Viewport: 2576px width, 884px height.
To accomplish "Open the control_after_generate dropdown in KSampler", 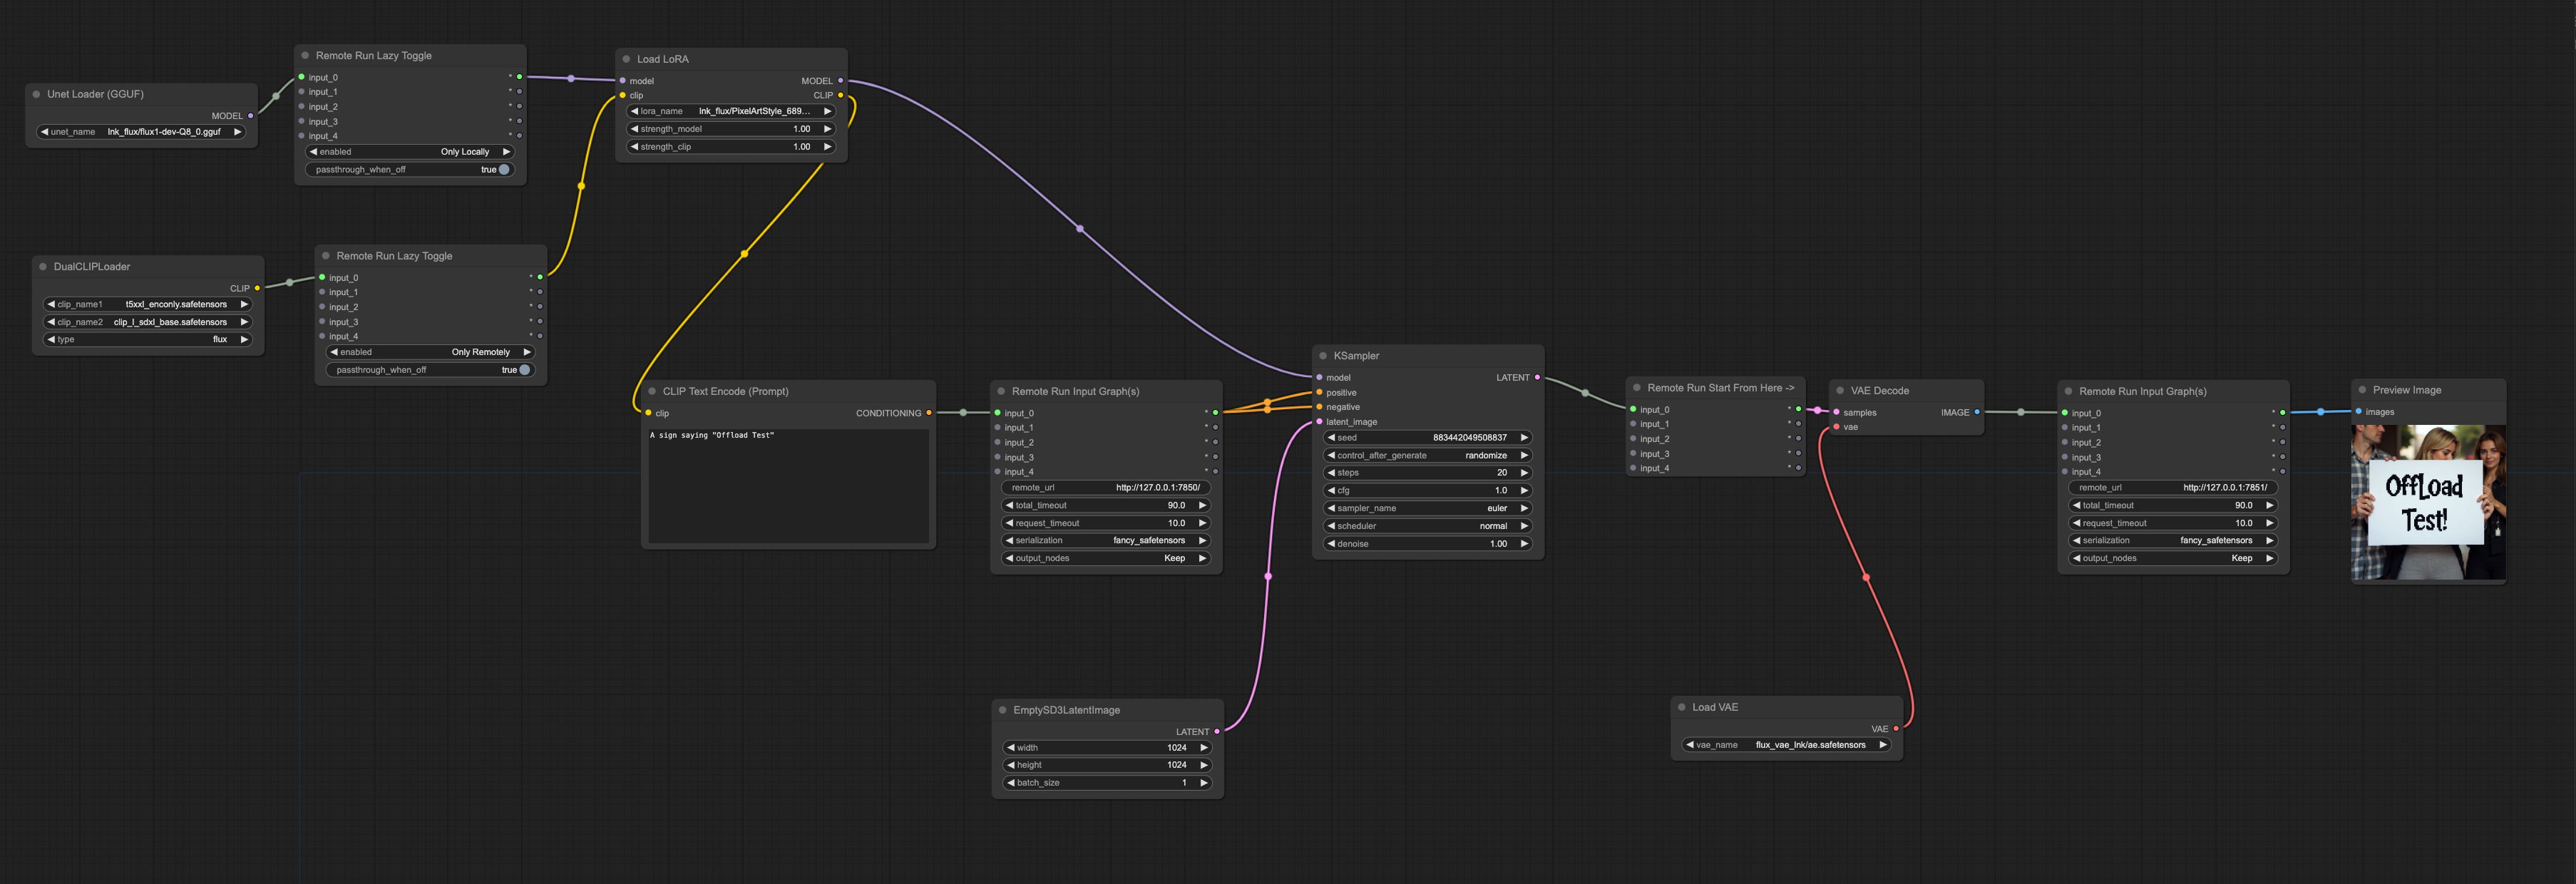I will click(1428, 455).
